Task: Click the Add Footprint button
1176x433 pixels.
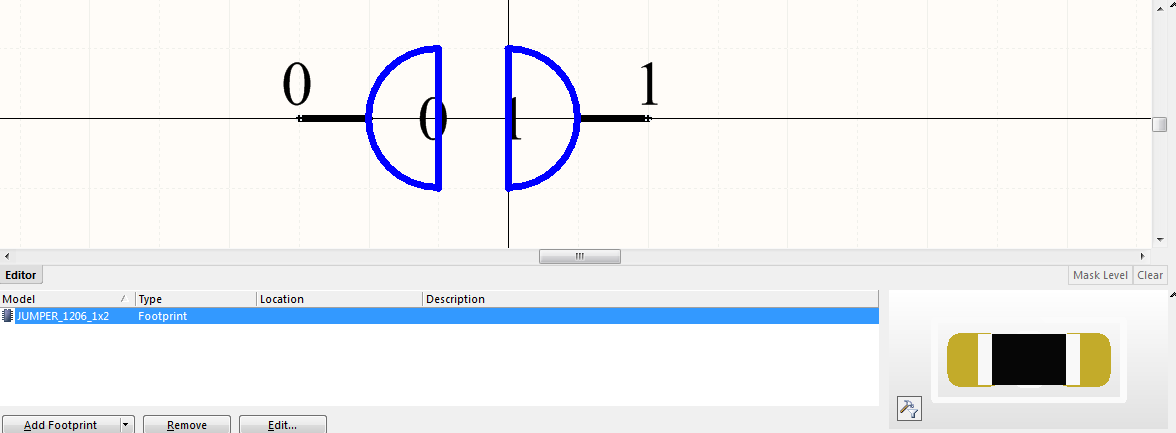Action: click(61, 425)
